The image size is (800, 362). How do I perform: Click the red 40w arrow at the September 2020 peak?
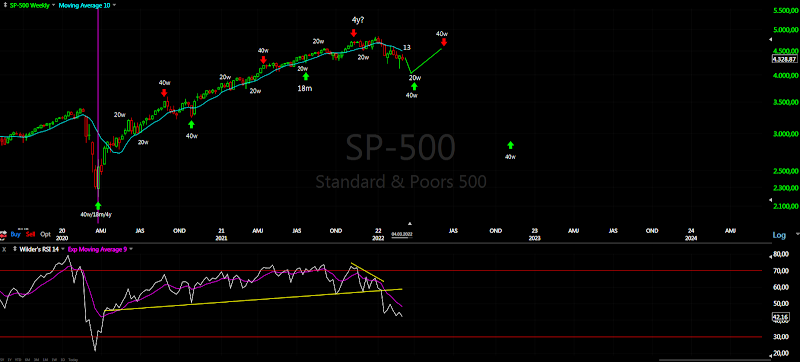164,92
